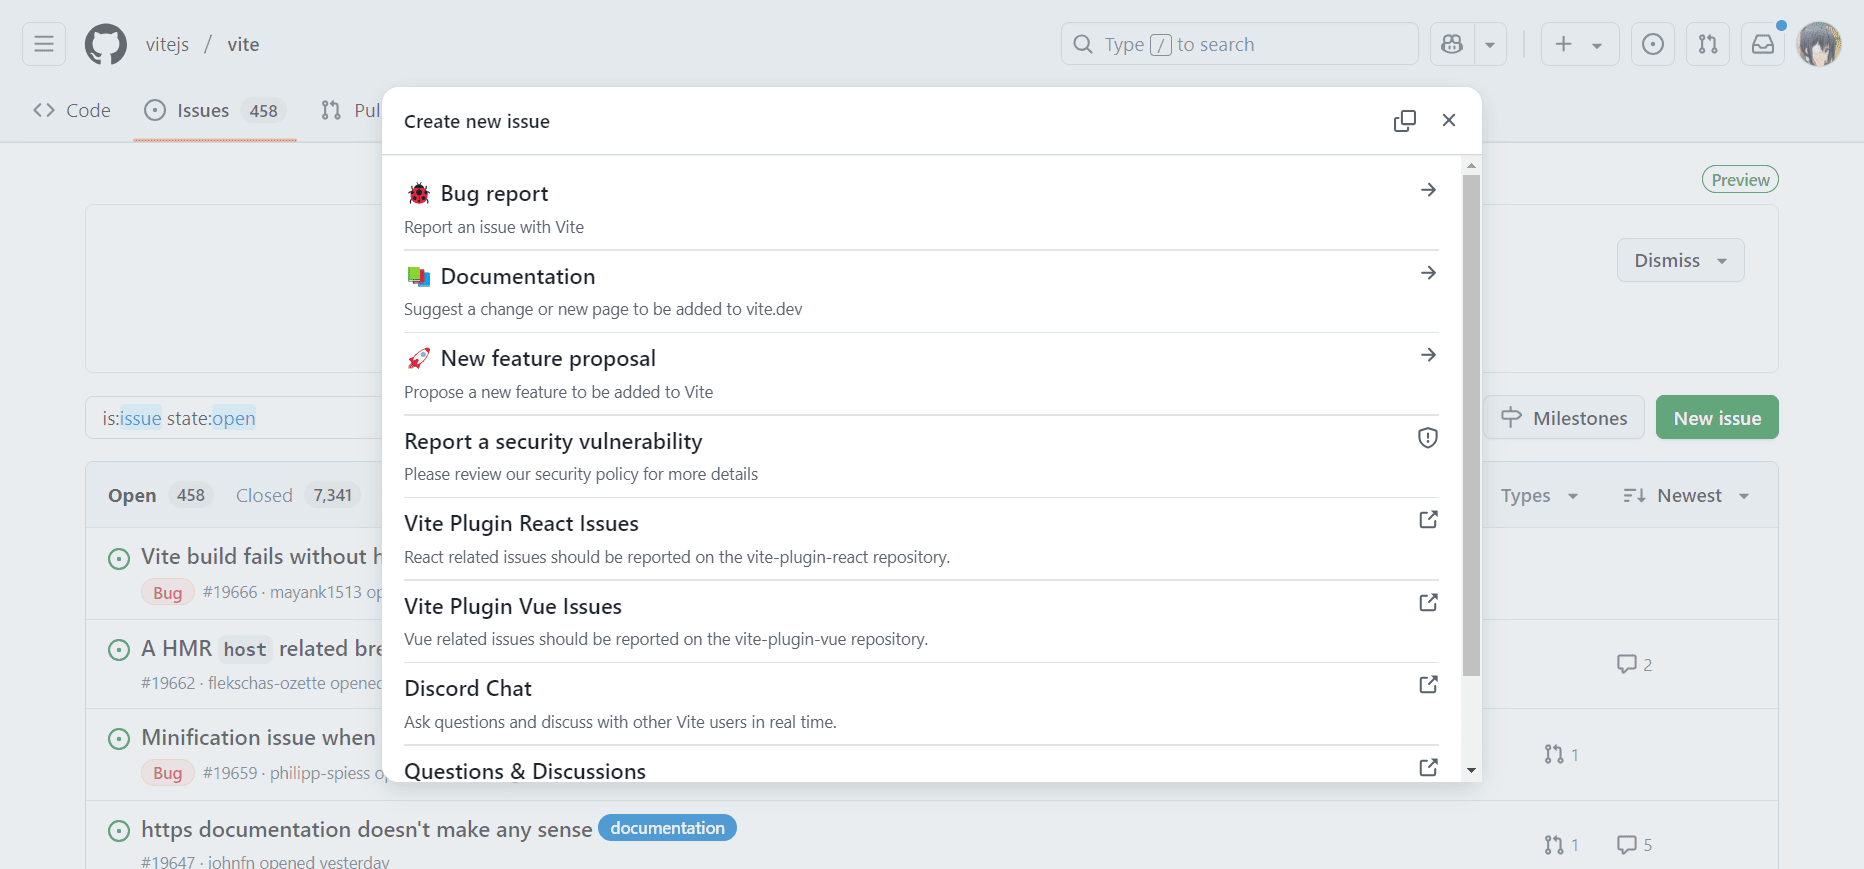
Task: Expand the Dismiss dropdown
Action: (1680, 261)
